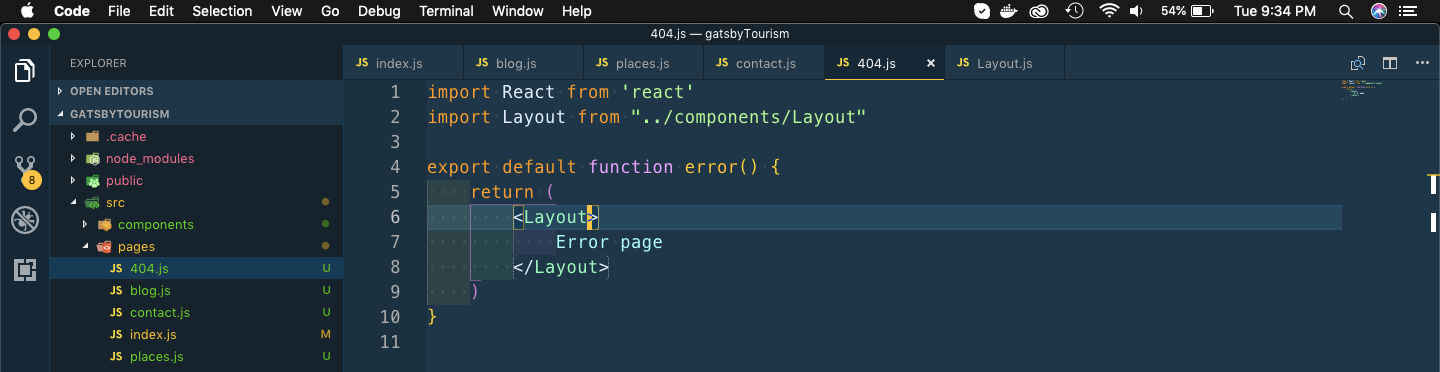Click the "../components/Layout" import path string
This screenshot has width=1440, height=372.
[748, 117]
